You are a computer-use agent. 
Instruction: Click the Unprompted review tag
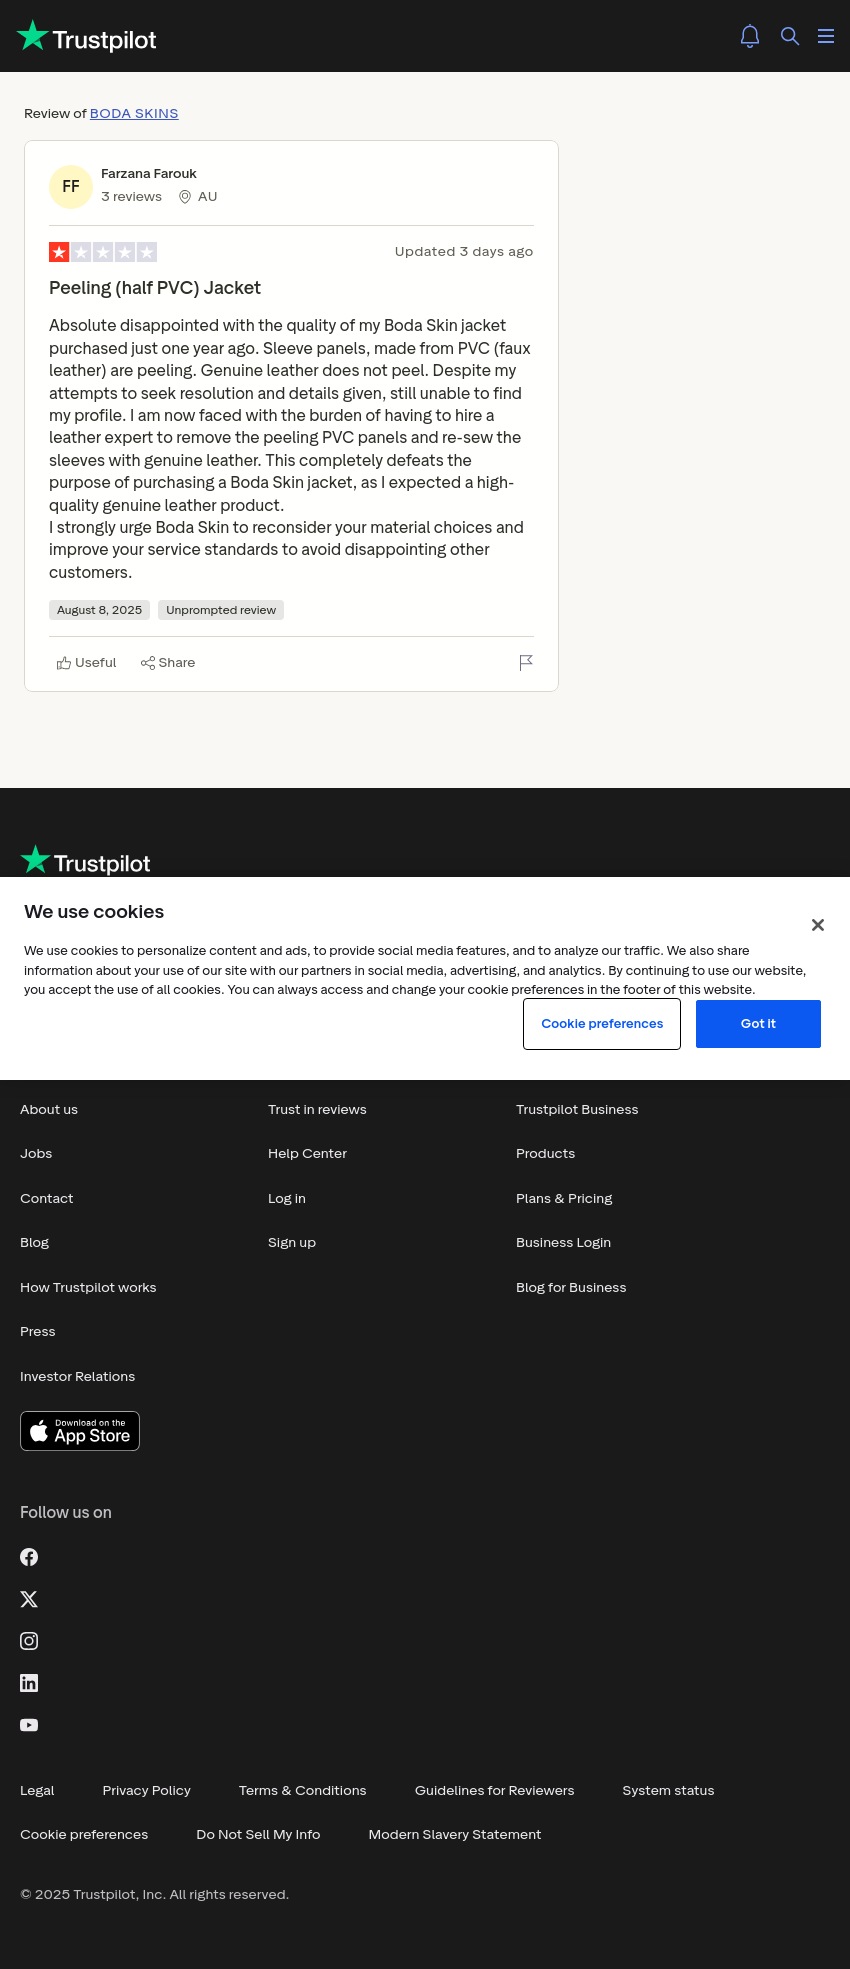point(221,610)
